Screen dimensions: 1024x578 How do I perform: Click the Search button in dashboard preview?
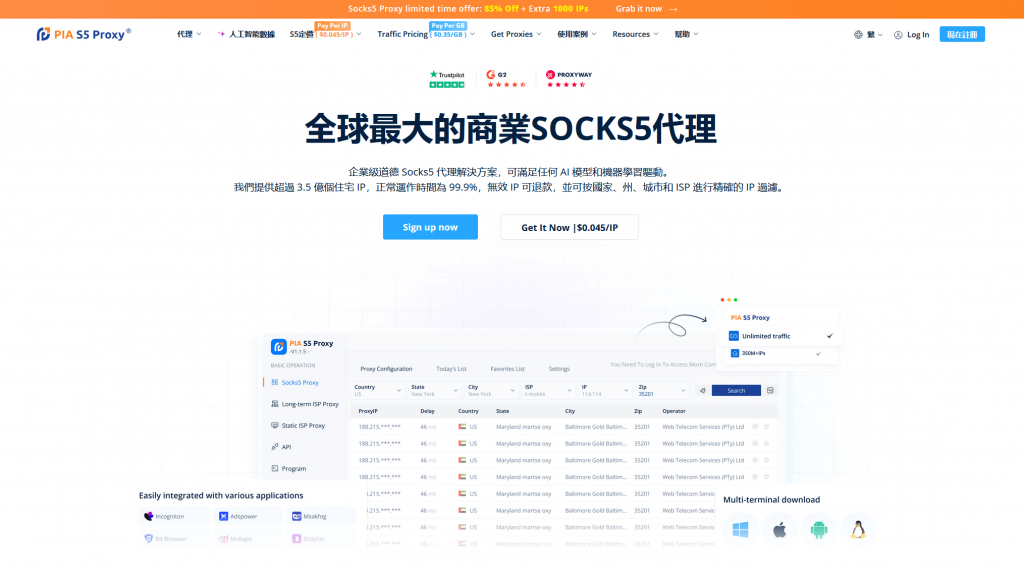coord(736,391)
